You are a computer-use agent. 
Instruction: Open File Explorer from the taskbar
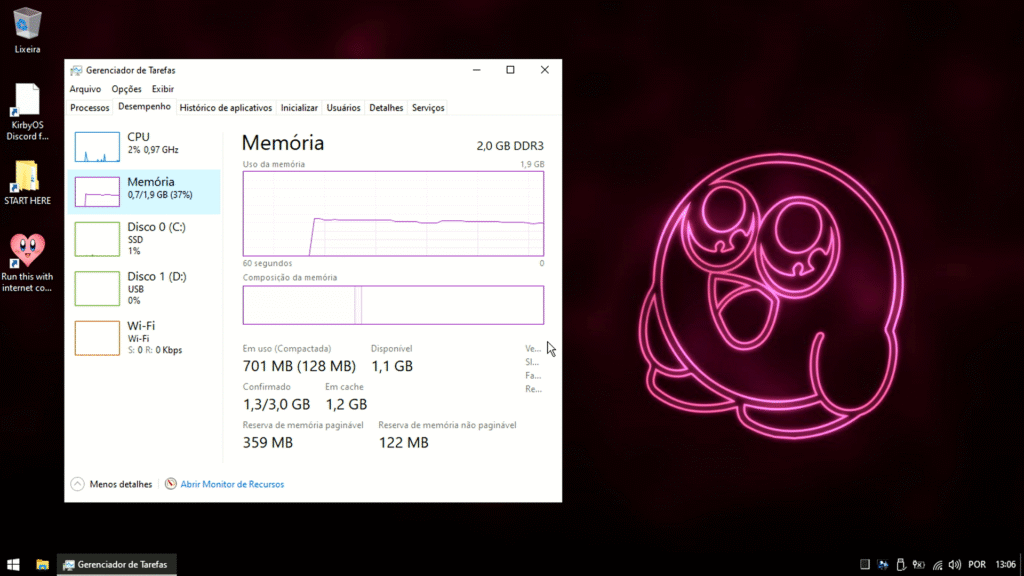pos(42,564)
